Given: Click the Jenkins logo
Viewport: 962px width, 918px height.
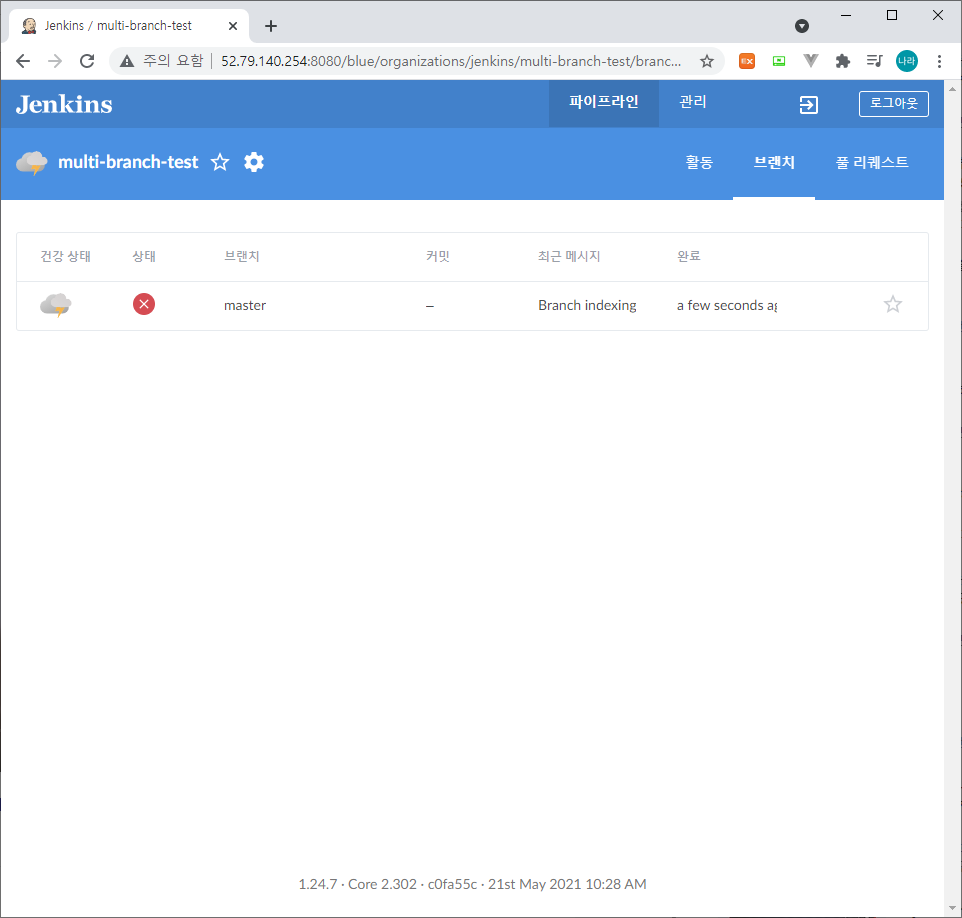Looking at the screenshot, I should point(64,104).
